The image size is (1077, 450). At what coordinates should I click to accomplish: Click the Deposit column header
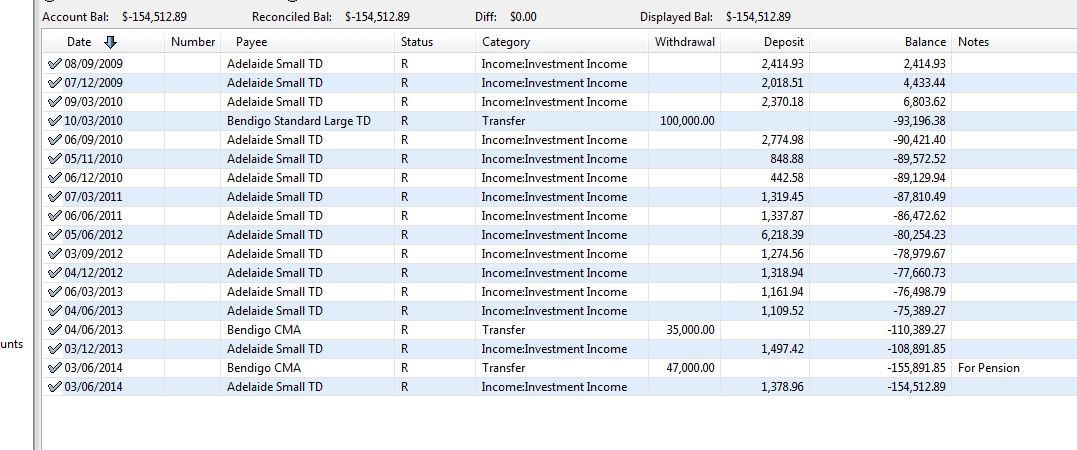tap(783, 42)
